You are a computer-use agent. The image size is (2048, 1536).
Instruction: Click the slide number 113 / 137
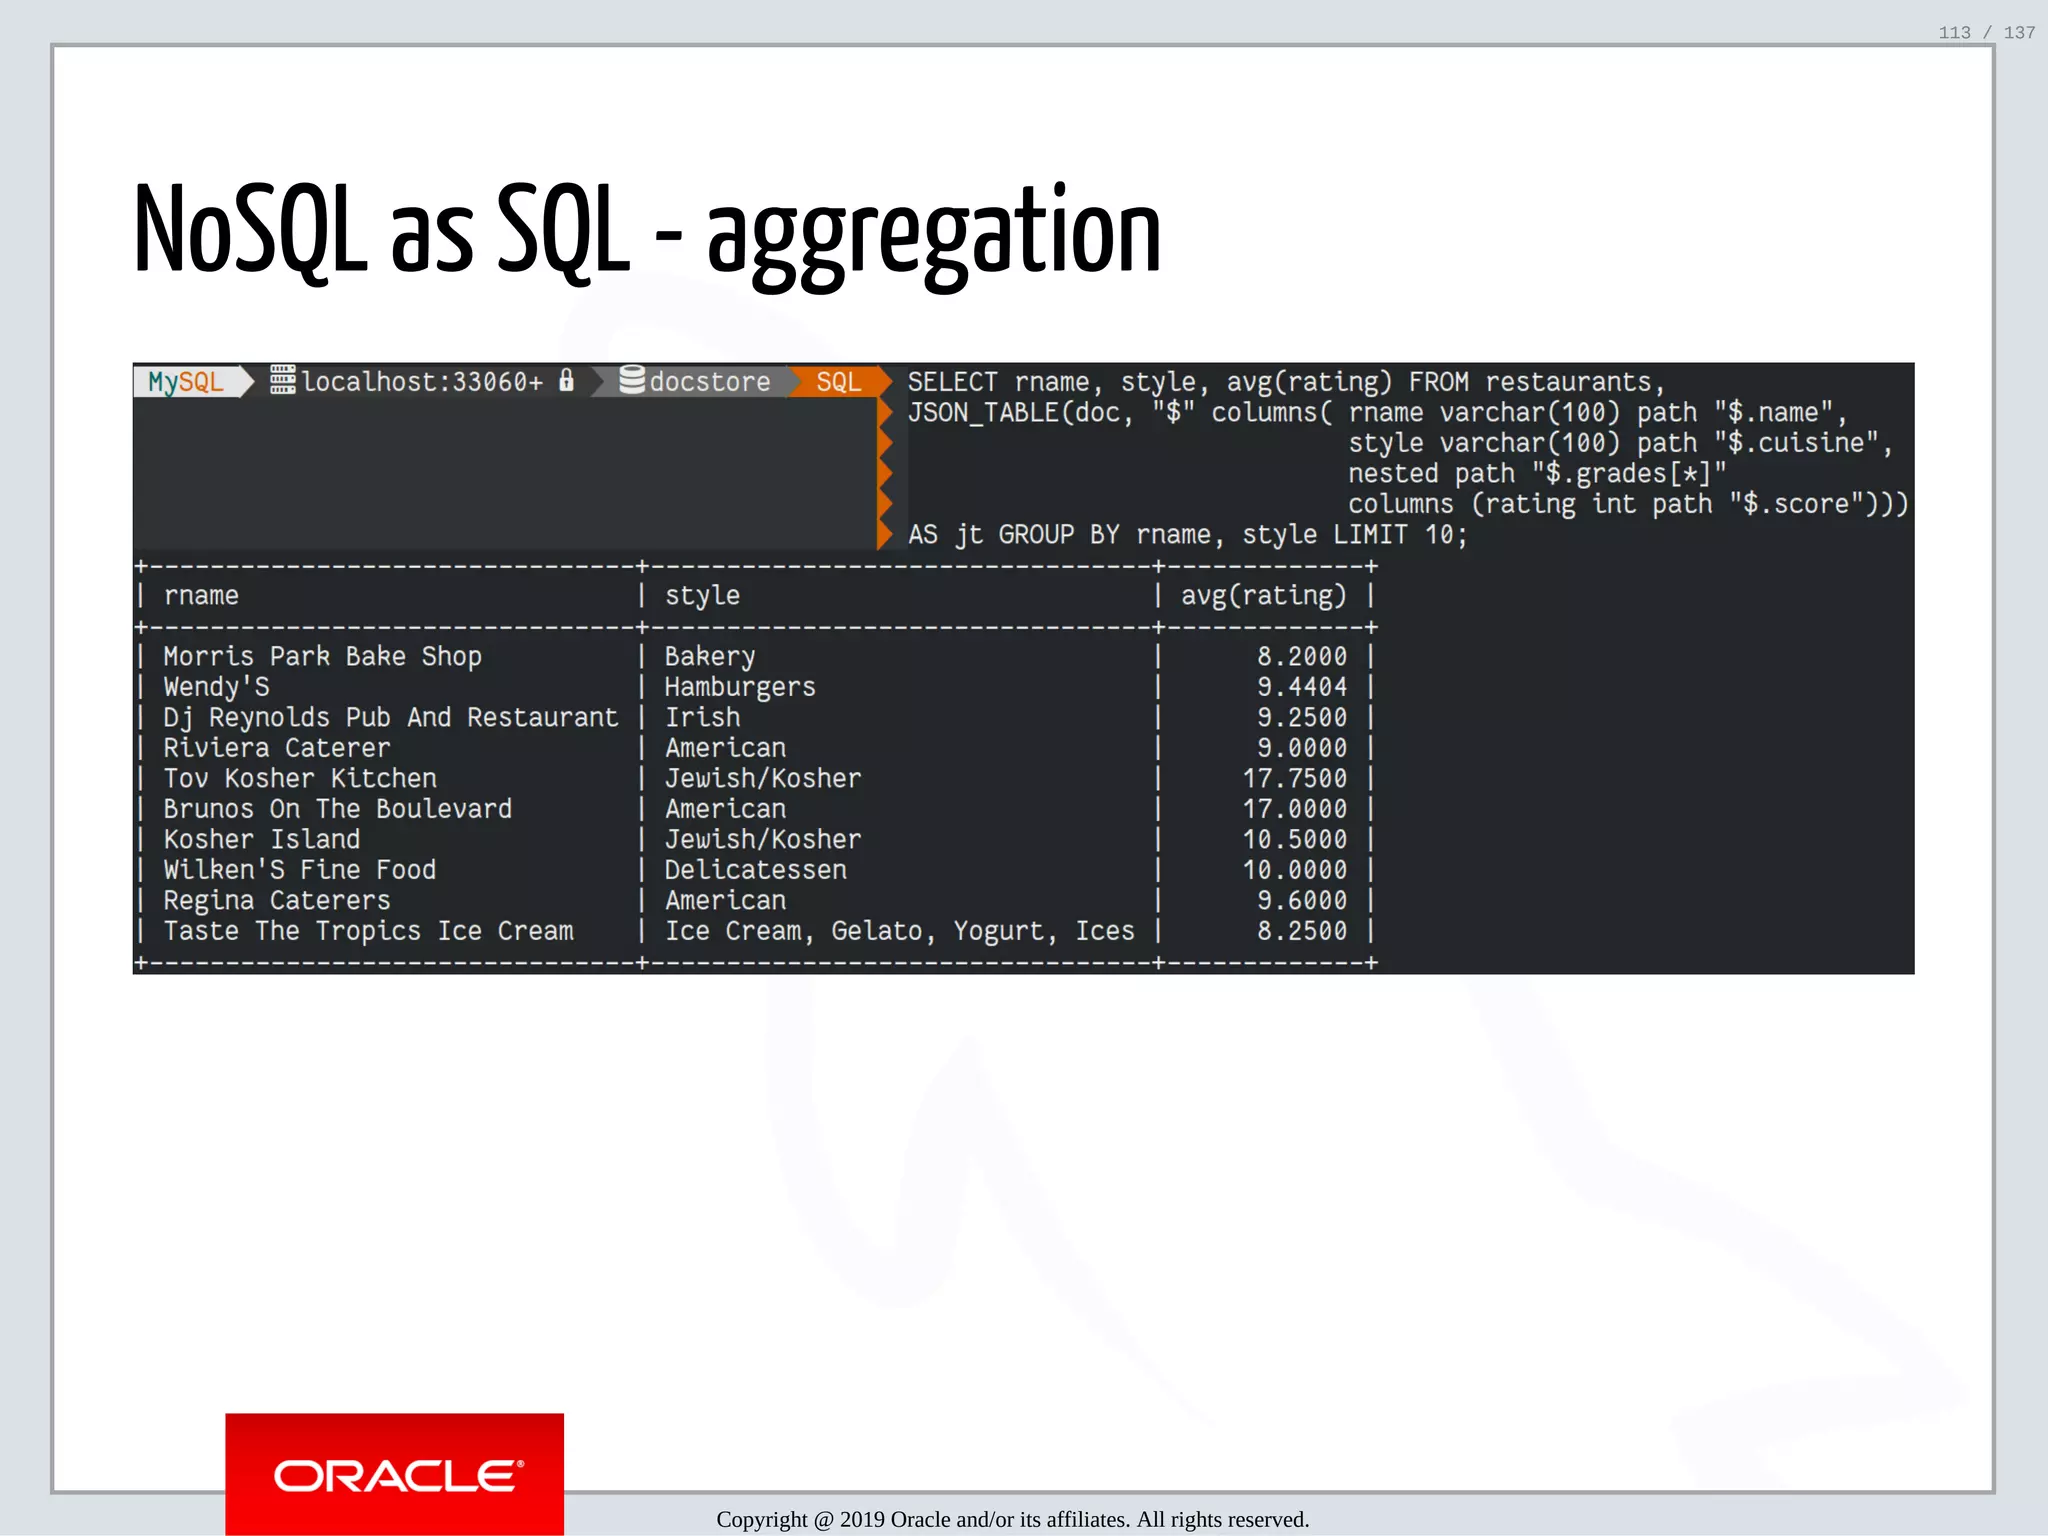coord(1986,33)
